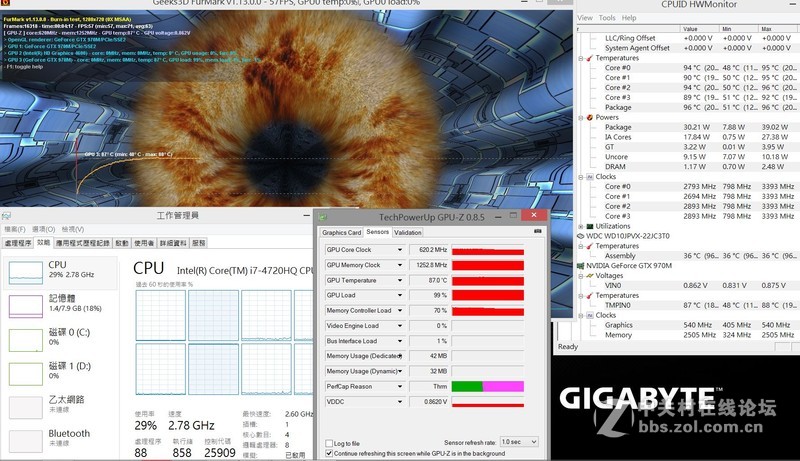
Task: Switch to the 處理程序 tab in Task Manager
Action: (18, 243)
